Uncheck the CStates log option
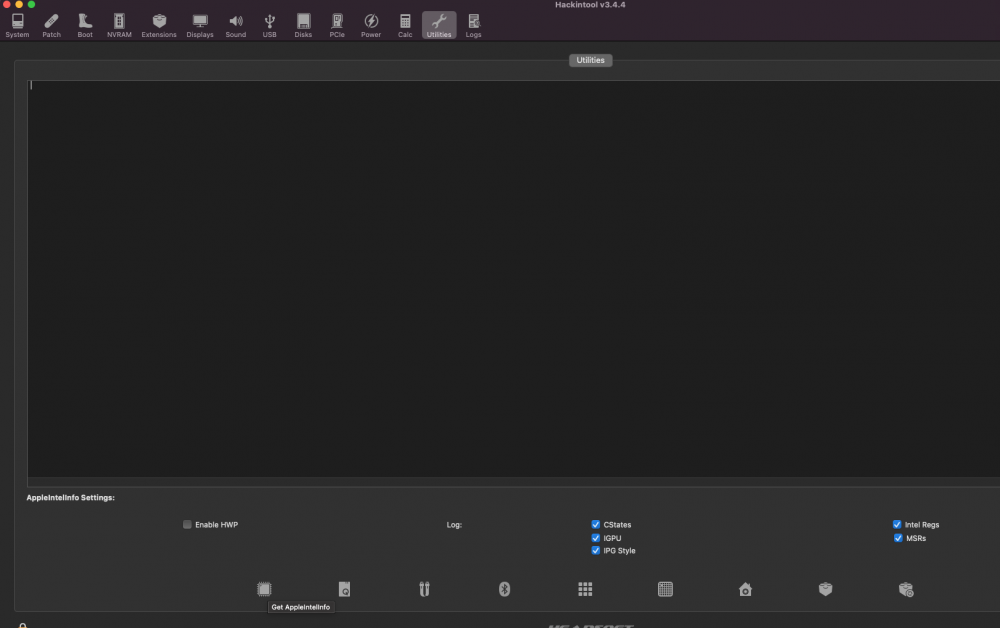The image size is (1000, 628). (596, 525)
